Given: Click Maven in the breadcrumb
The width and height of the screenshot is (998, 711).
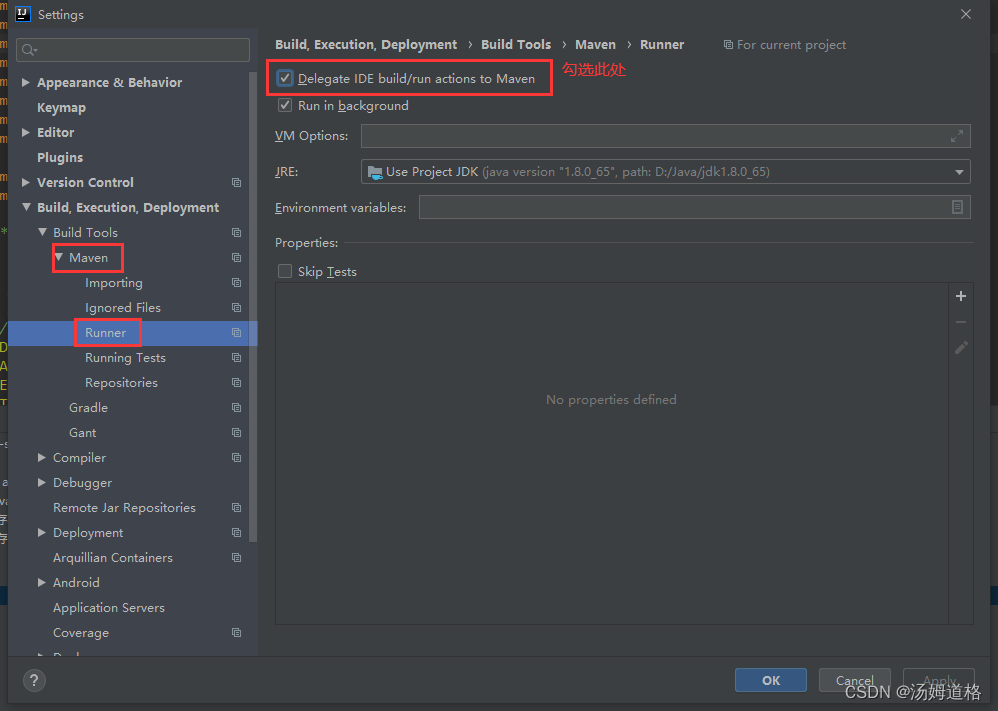Looking at the screenshot, I should pyautogui.click(x=595, y=45).
